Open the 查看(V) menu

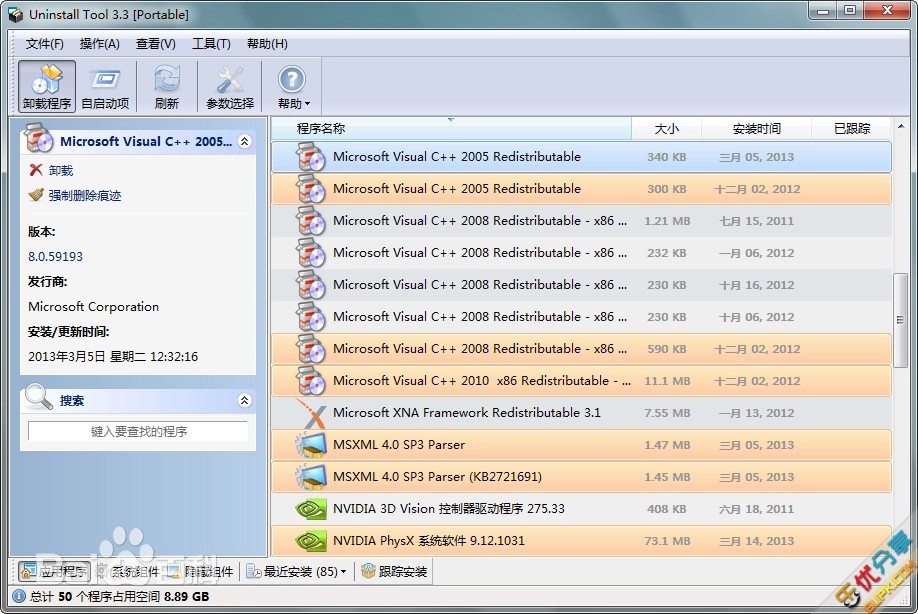click(x=156, y=44)
